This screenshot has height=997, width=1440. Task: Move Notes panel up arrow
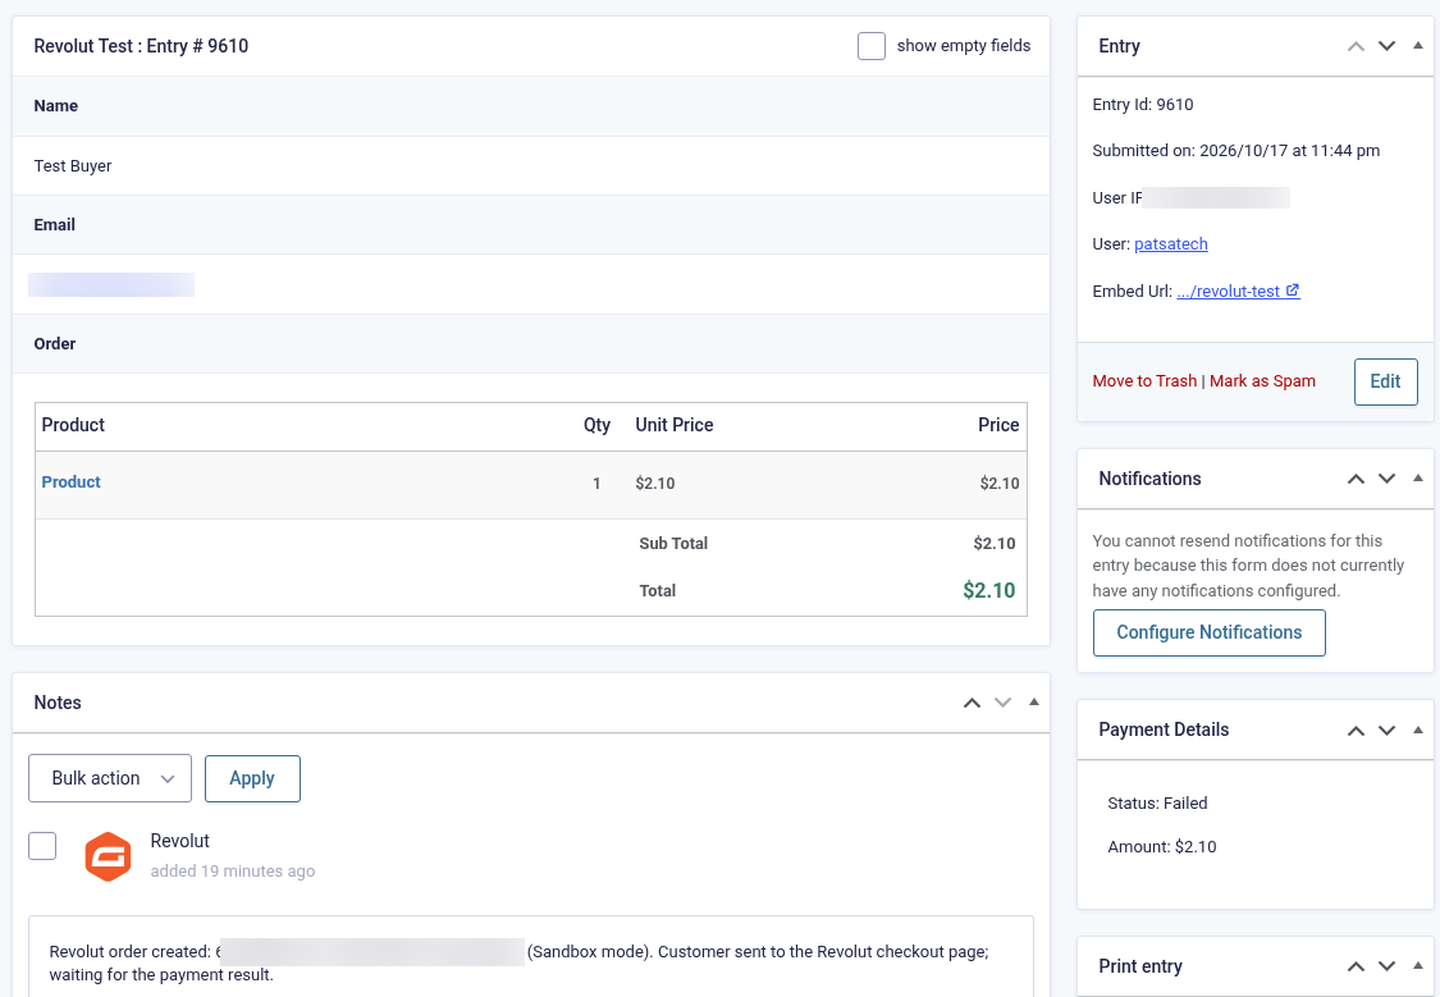(972, 703)
